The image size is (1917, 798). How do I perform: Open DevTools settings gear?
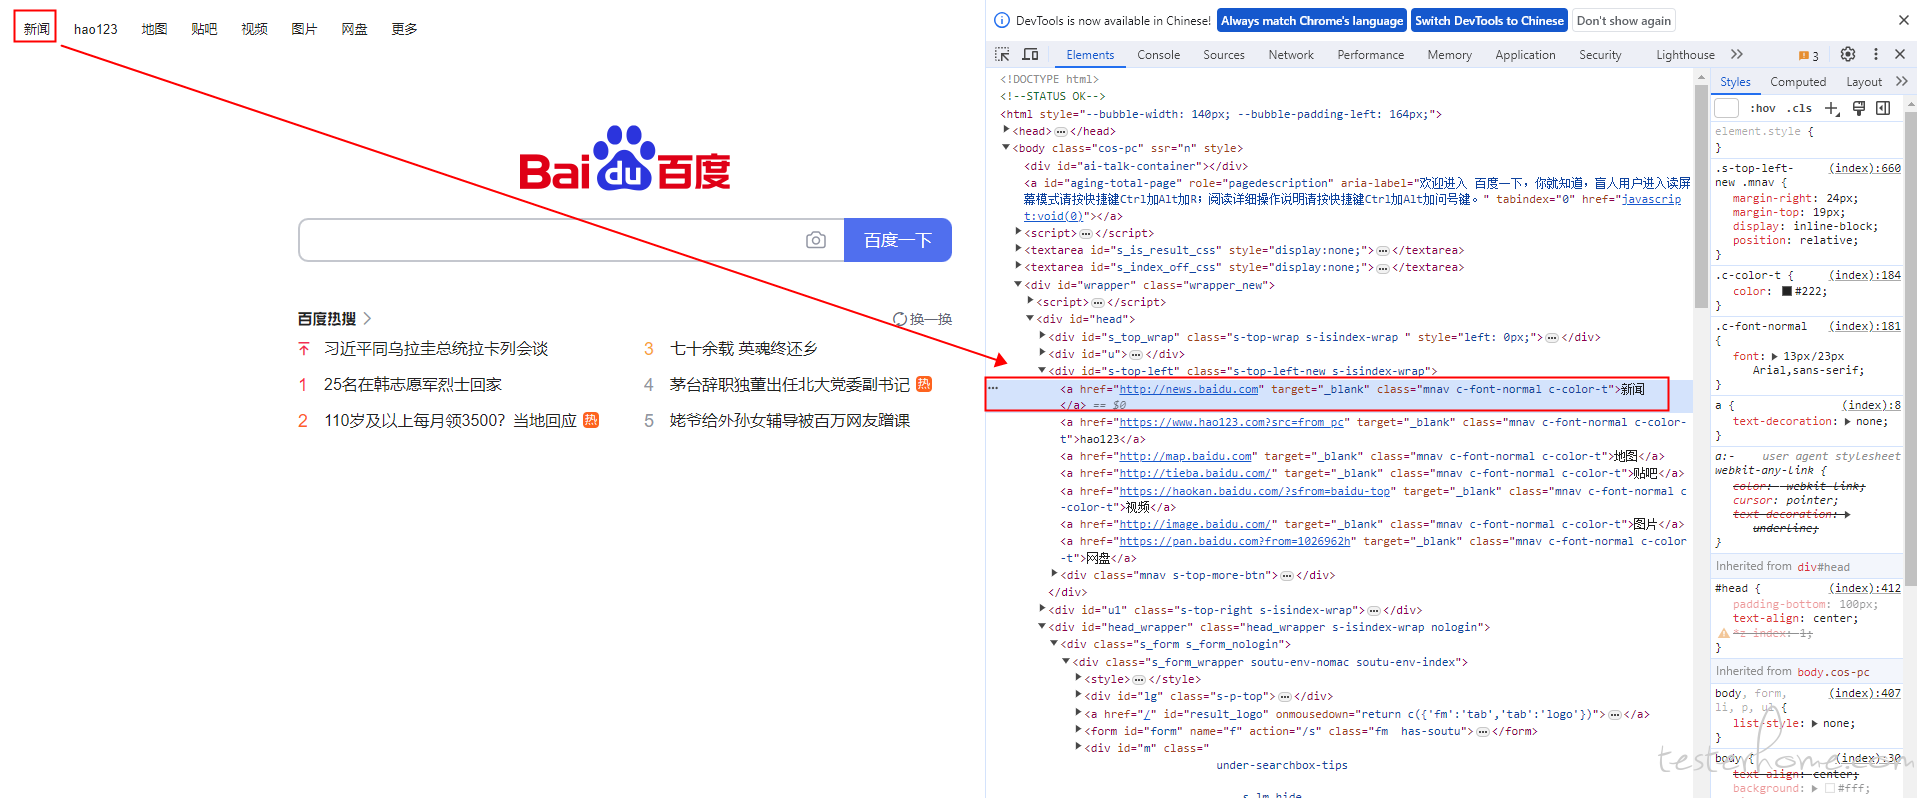click(1848, 54)
